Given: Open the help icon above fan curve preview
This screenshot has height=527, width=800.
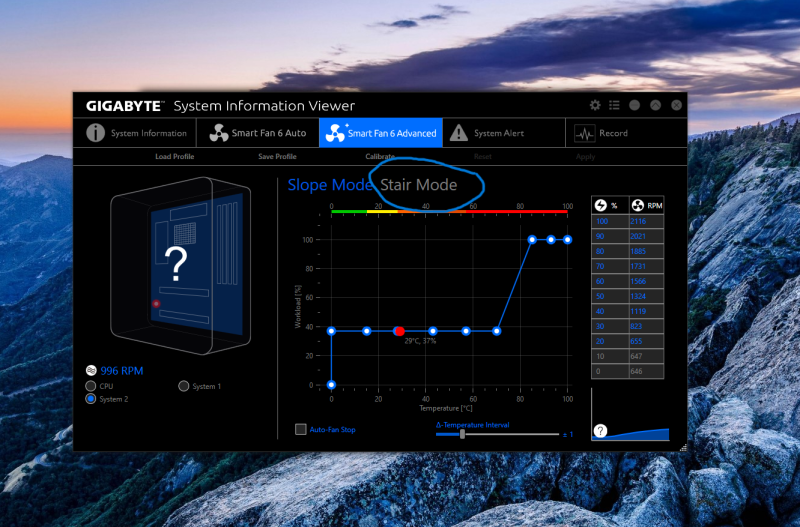Looking at the screenshot, I should 601,431.
